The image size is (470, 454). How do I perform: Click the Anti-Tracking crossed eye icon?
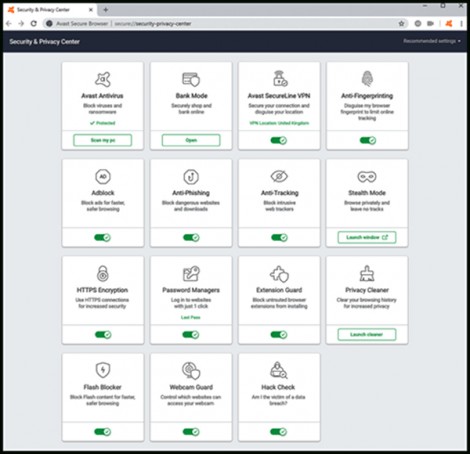279,176
